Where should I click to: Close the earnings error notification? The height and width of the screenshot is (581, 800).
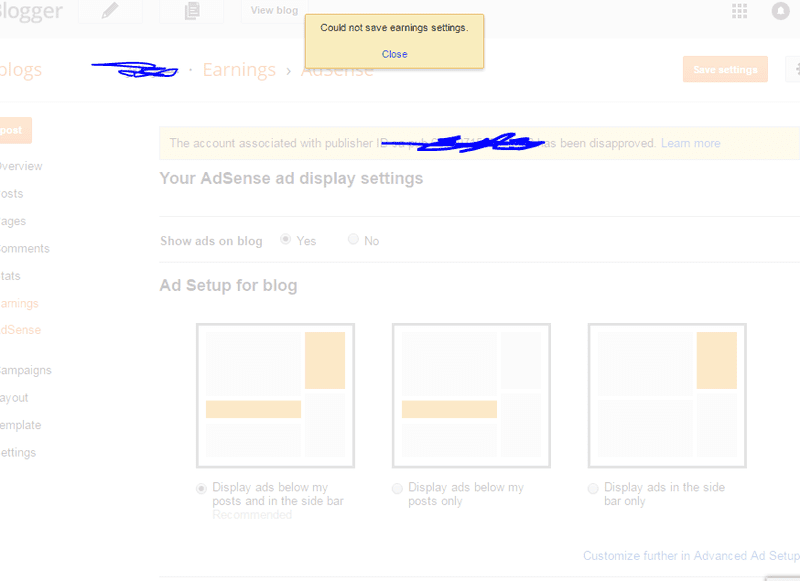click(x=394, y=54)
